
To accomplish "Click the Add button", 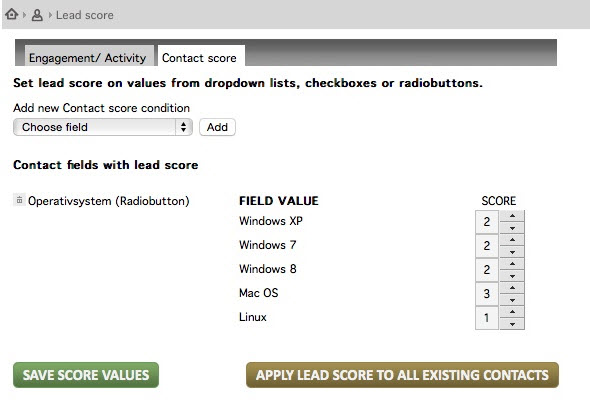I will point(217,127).
